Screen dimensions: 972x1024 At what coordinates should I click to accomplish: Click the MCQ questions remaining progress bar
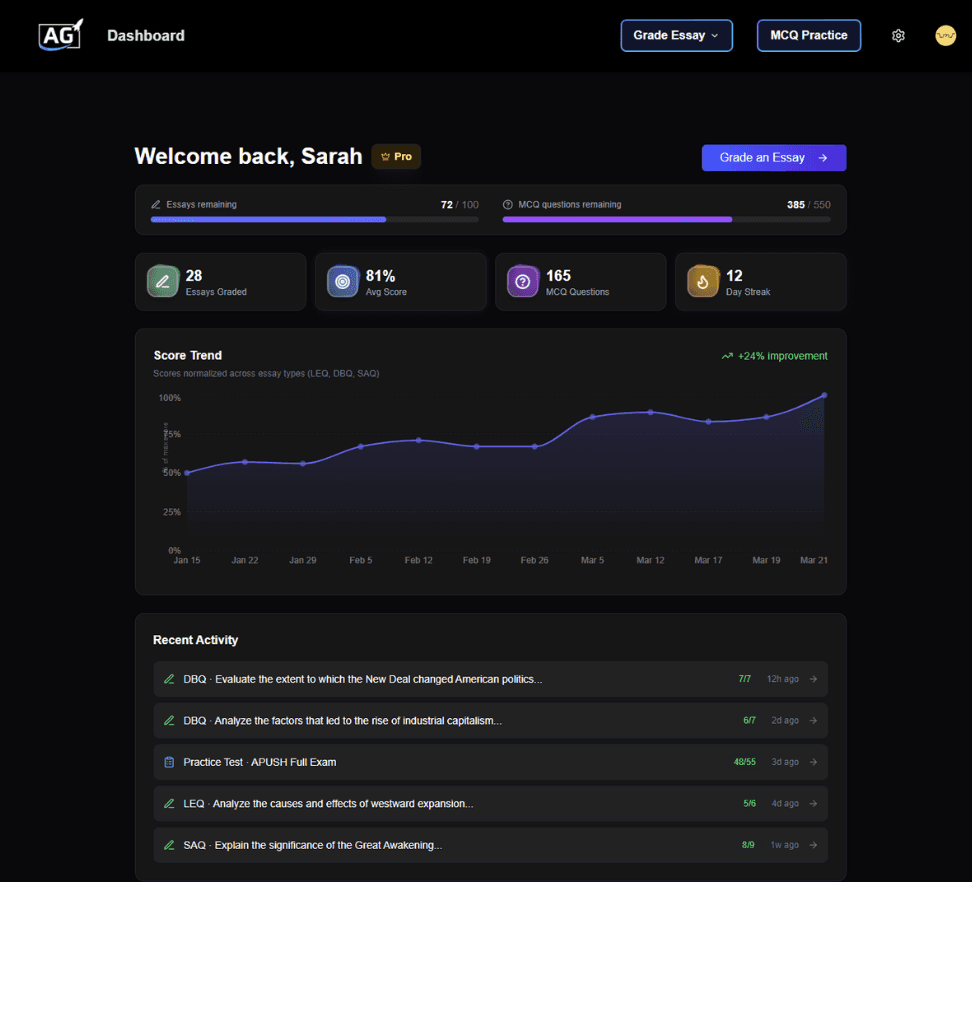point(666,219)
